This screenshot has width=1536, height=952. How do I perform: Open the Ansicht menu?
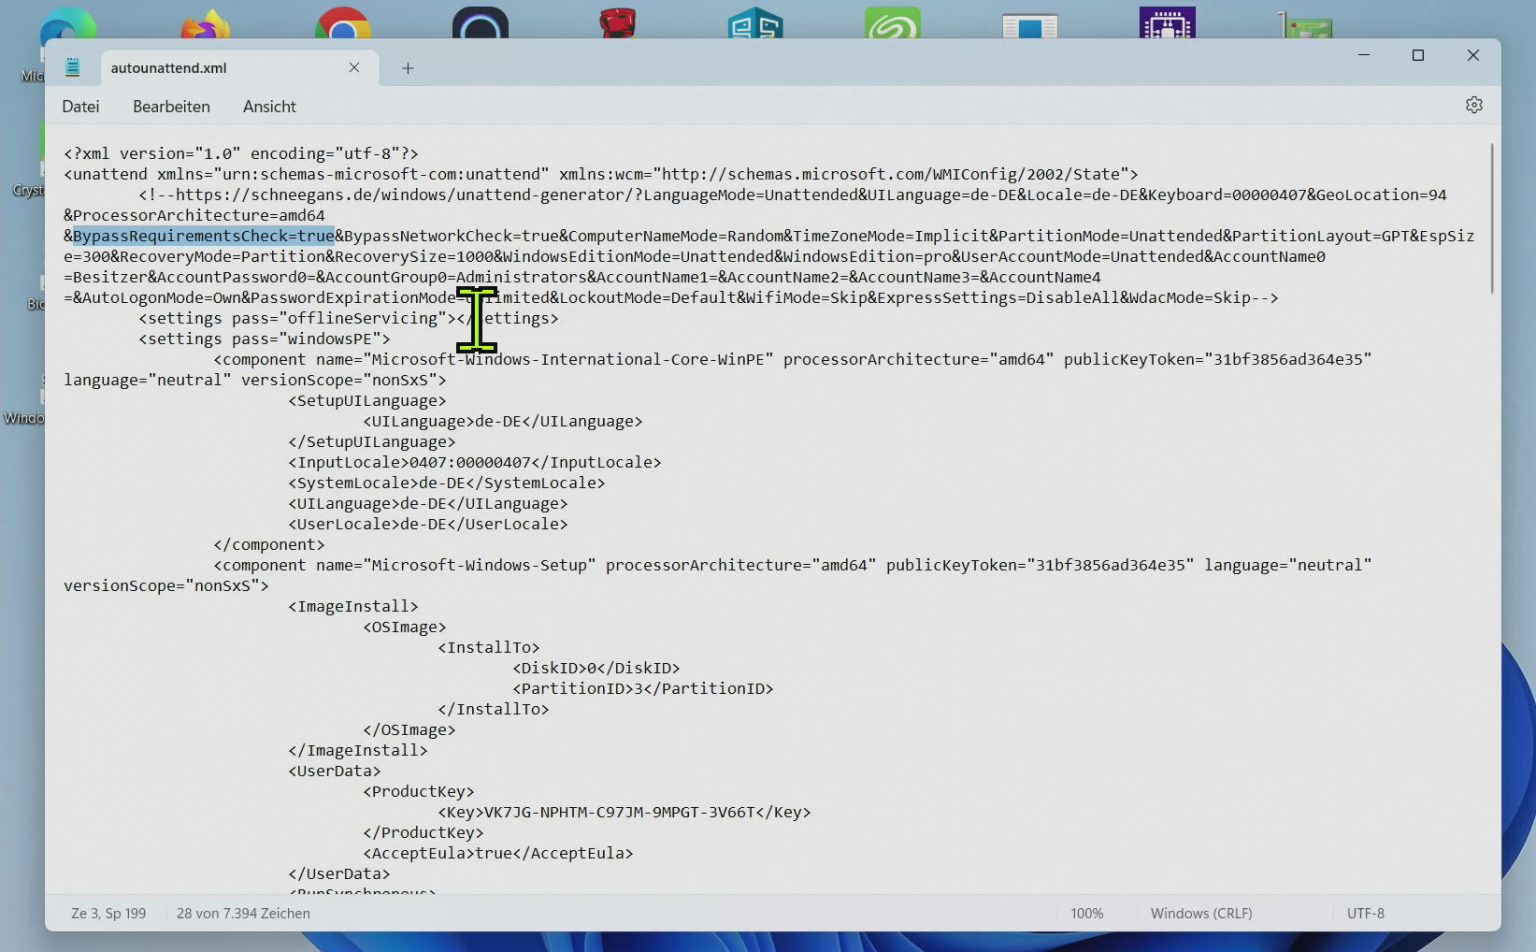pos(268,106)
